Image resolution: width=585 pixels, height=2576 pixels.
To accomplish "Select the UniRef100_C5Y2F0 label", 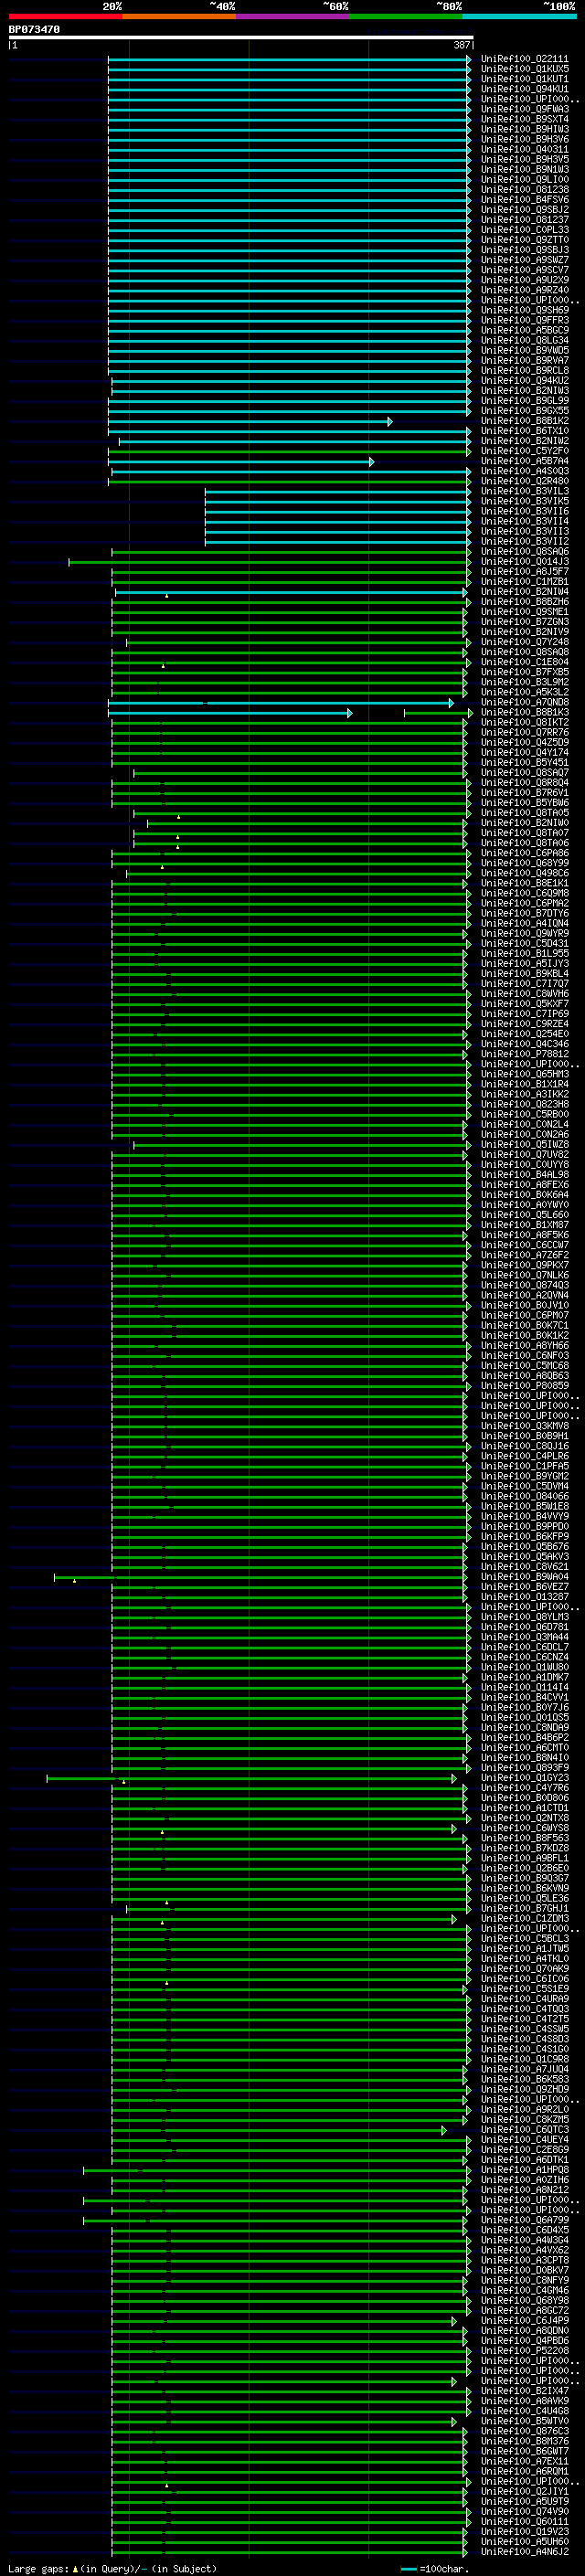I will pos(525,451).
